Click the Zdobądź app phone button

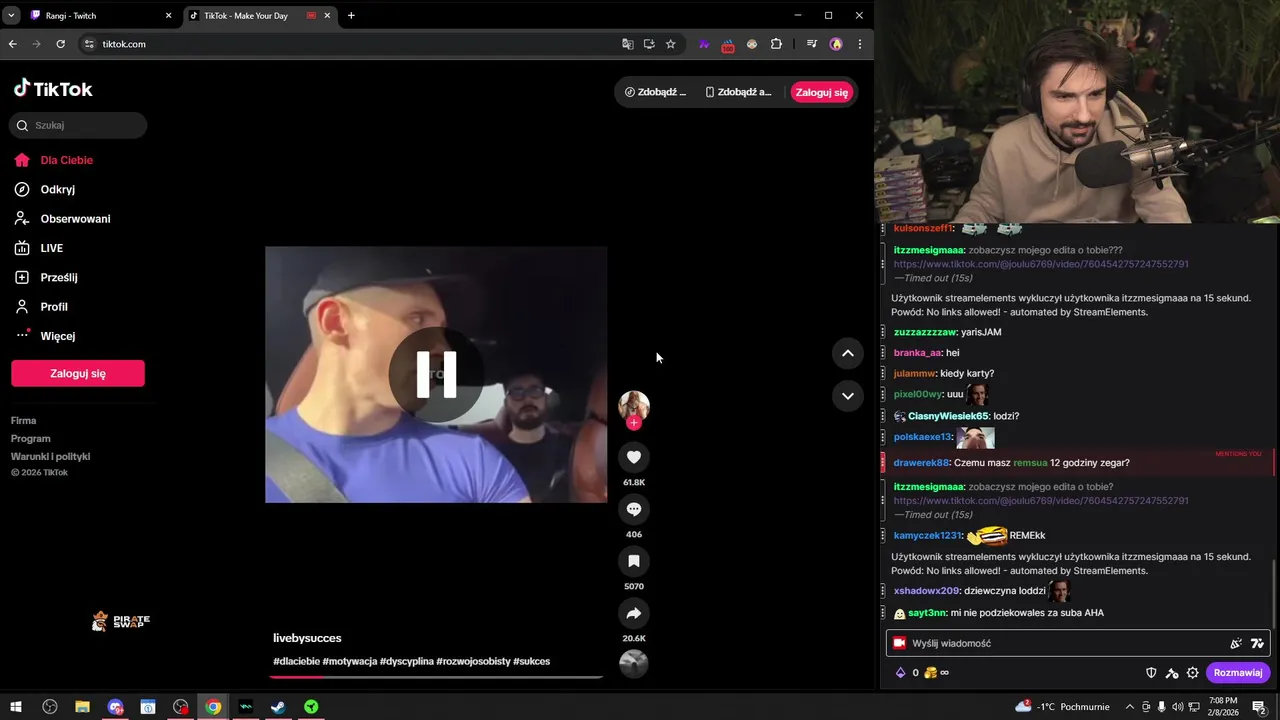tap(739, 92)
